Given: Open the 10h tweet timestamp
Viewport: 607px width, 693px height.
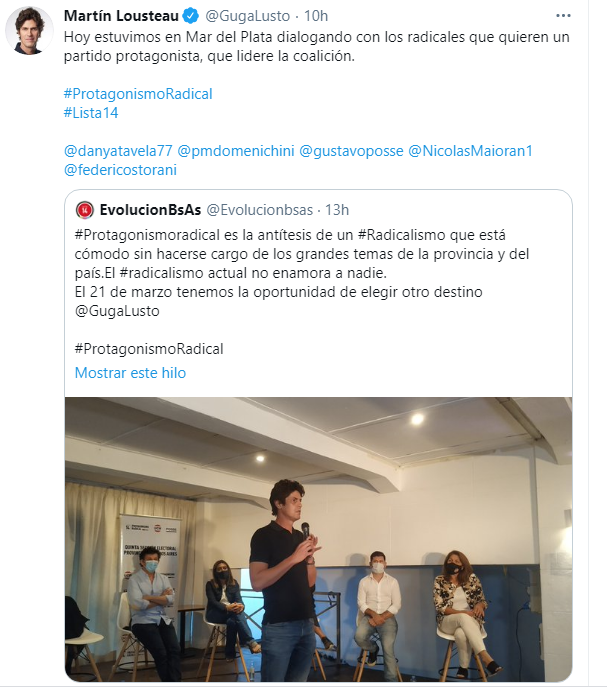Looking at the screenshot, I should 316,16.
